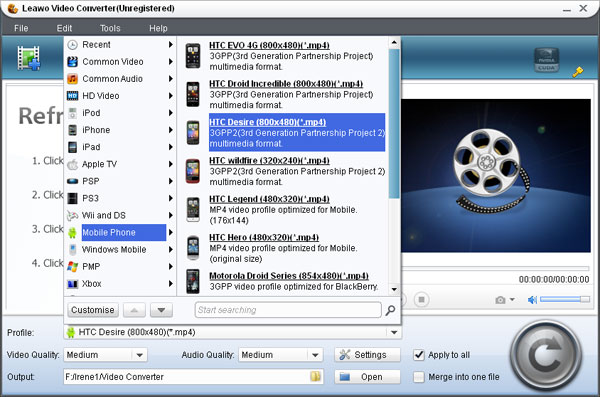Click the NVIDIA CUDA acceleration icon
Screen dimensions: 600x397
[546, 60]
